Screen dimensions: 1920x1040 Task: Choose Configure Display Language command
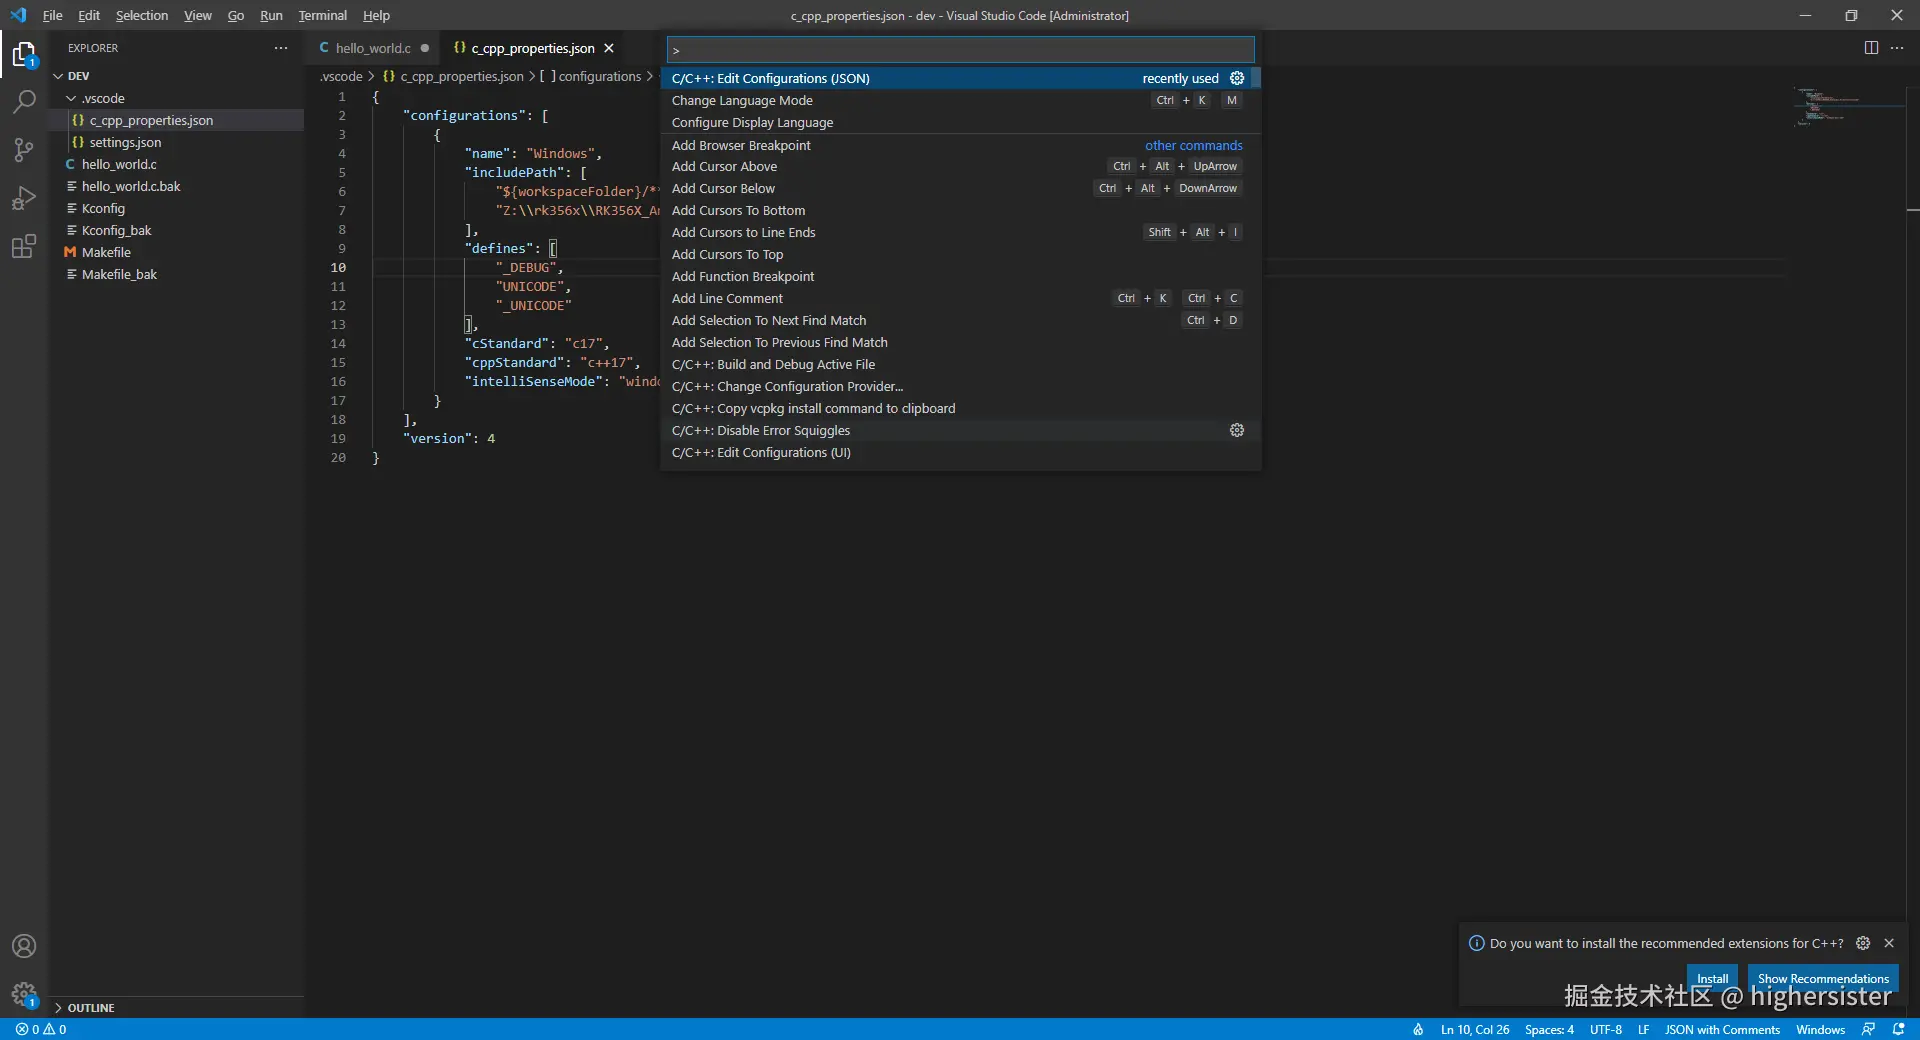pos(960,122)
